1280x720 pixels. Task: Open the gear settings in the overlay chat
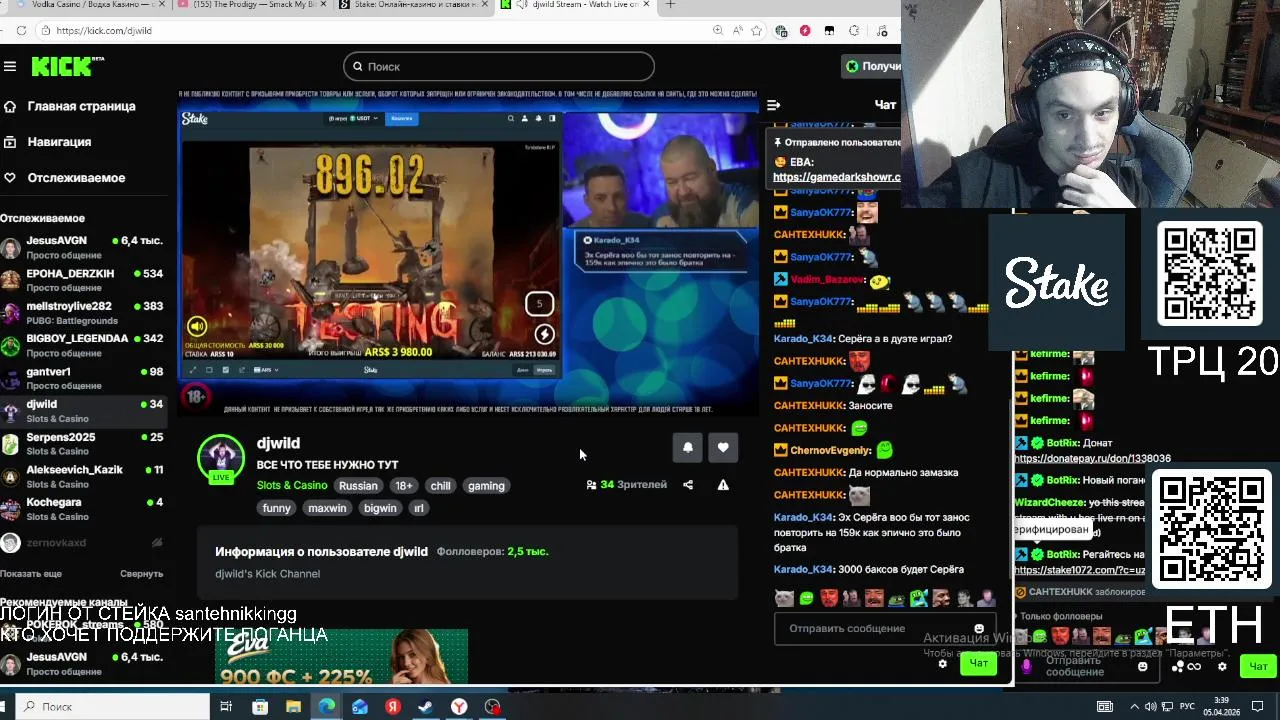[1221, 666]
